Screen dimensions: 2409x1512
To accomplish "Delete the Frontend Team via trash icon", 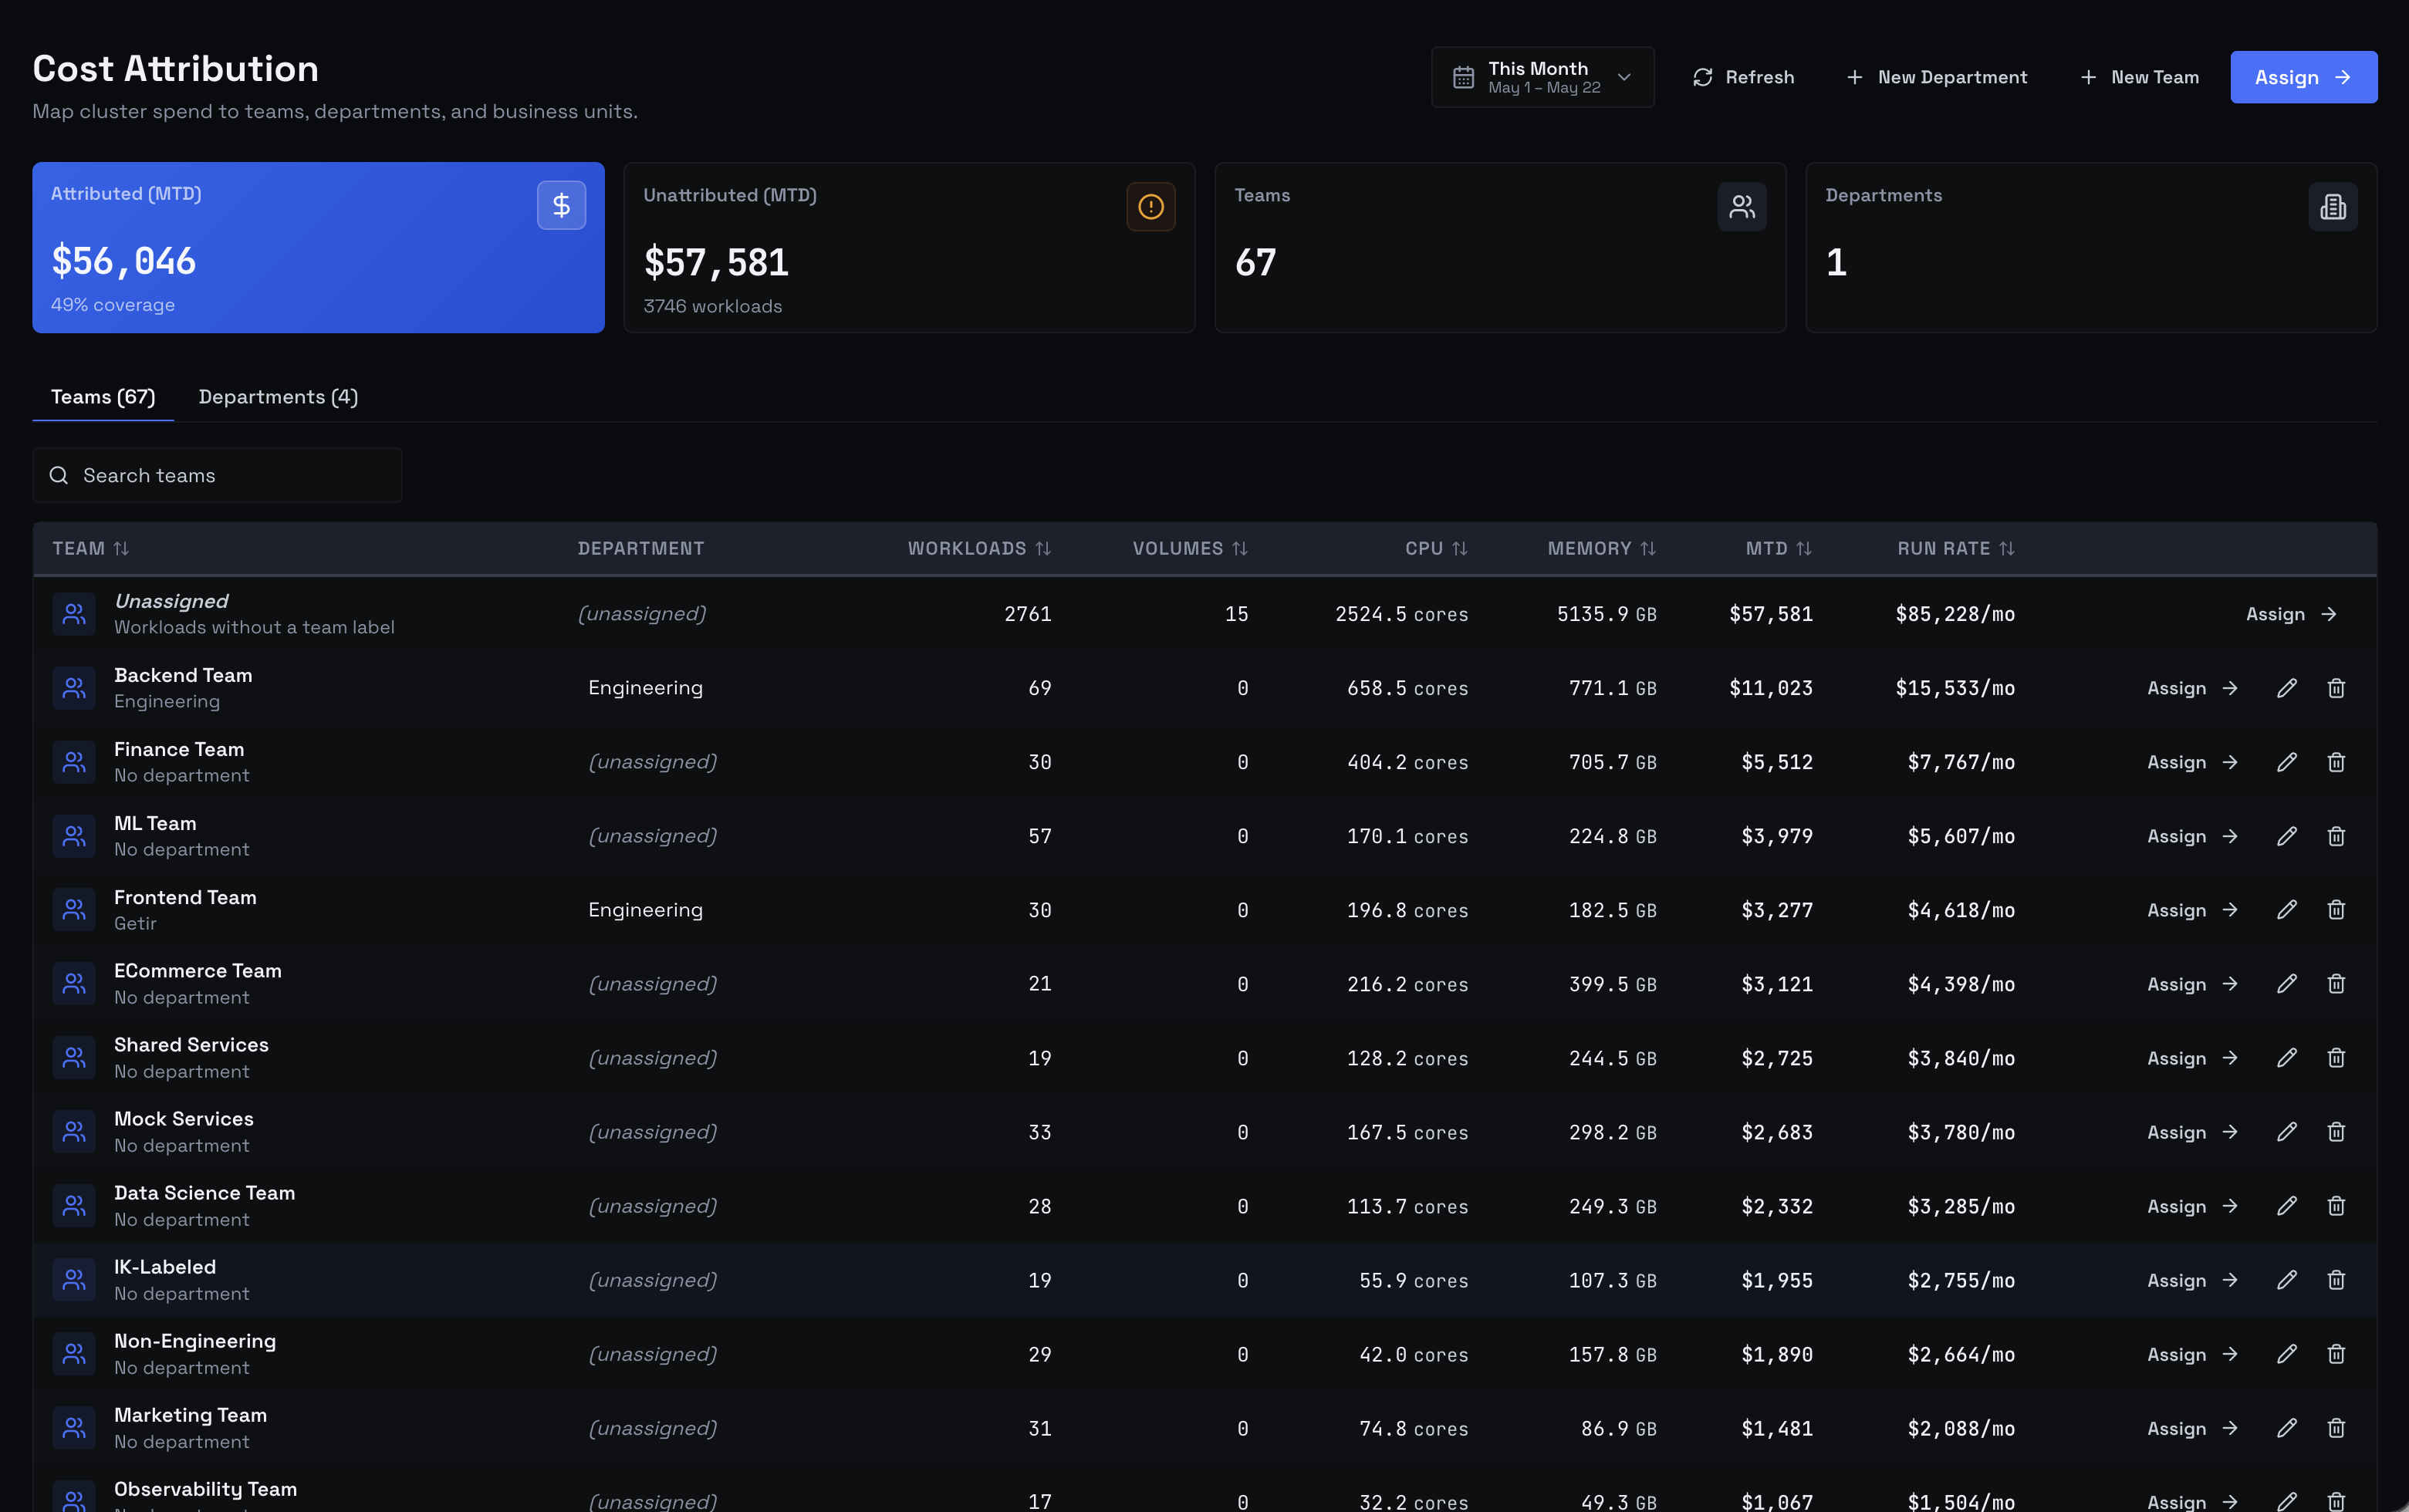I will tap(2335, 910).
